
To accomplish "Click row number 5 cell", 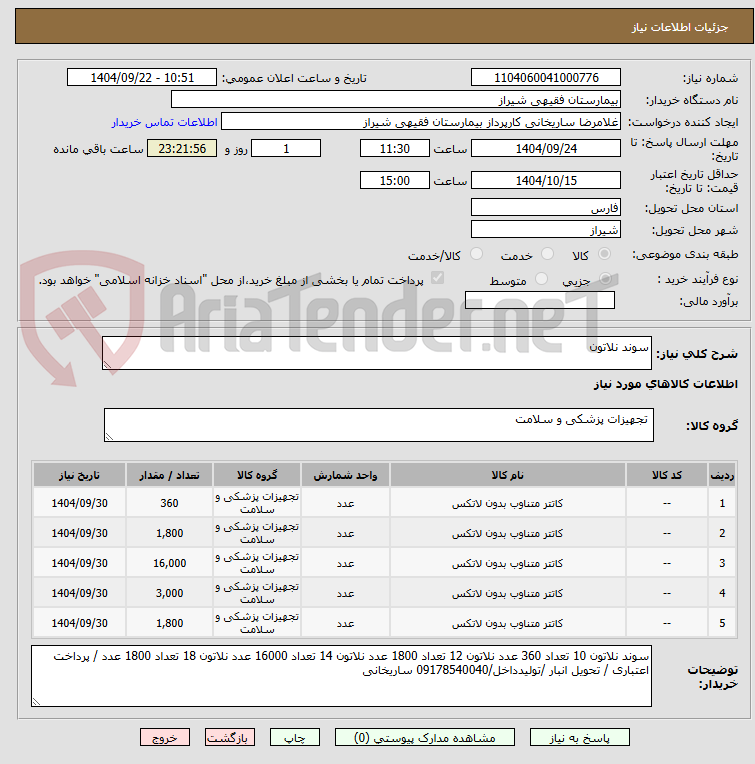I will 722,623.
